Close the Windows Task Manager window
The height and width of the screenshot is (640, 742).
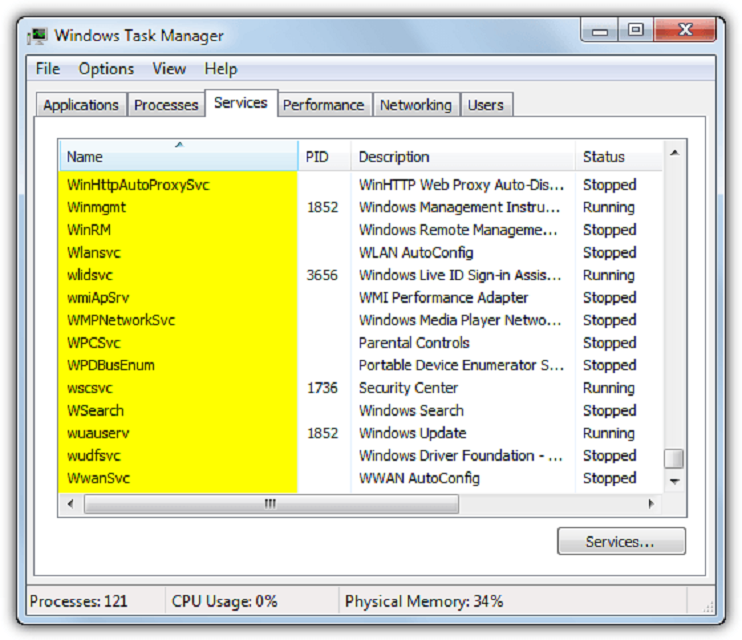click(685, 31)
